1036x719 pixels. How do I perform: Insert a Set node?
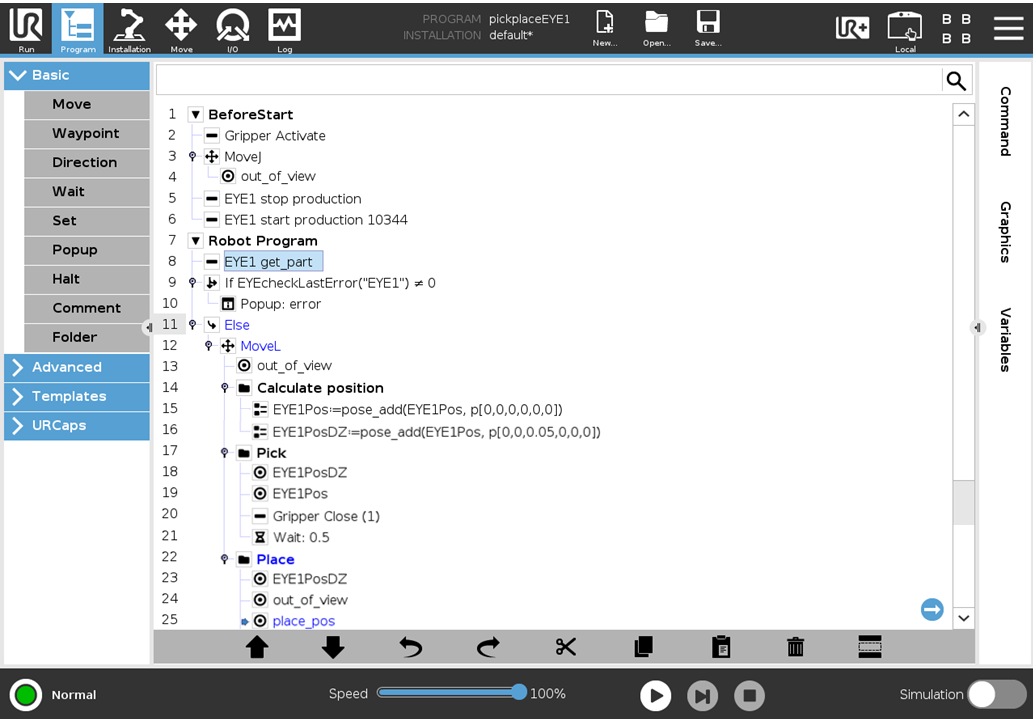click(87, 221)
